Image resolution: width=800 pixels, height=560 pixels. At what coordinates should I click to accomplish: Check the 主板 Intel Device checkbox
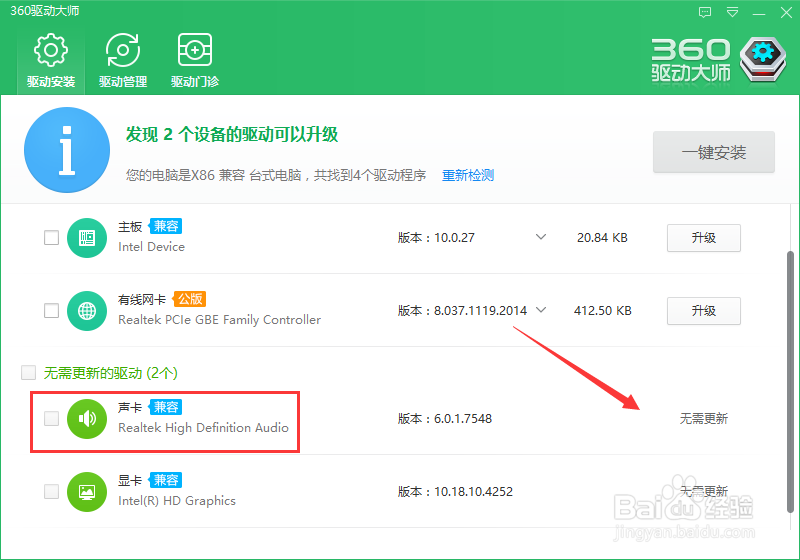pyautogui.click(x=52, y=238)
